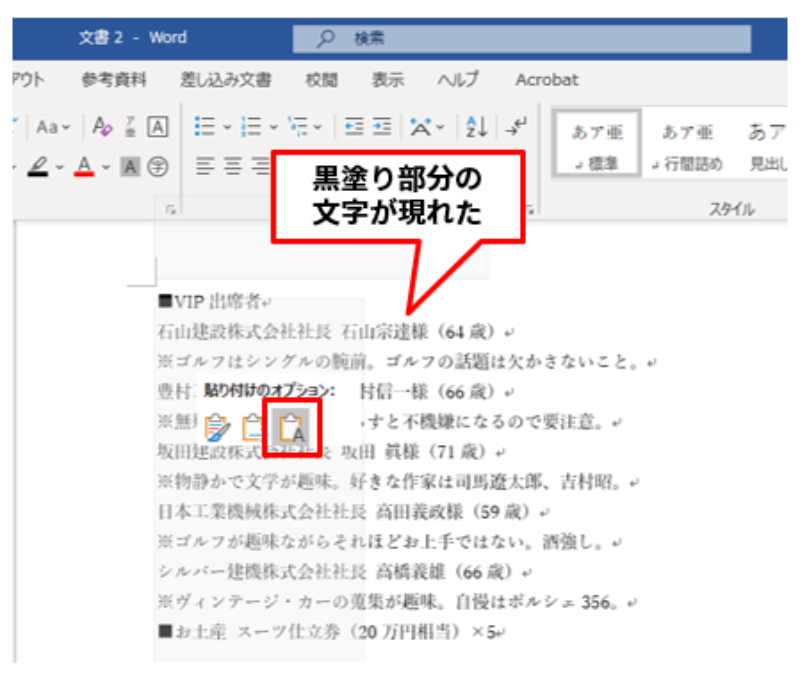This screenshot has height=677, width=800.
Task: Switch to the 校閲 ribbon tab
Action: pos(322,80)
